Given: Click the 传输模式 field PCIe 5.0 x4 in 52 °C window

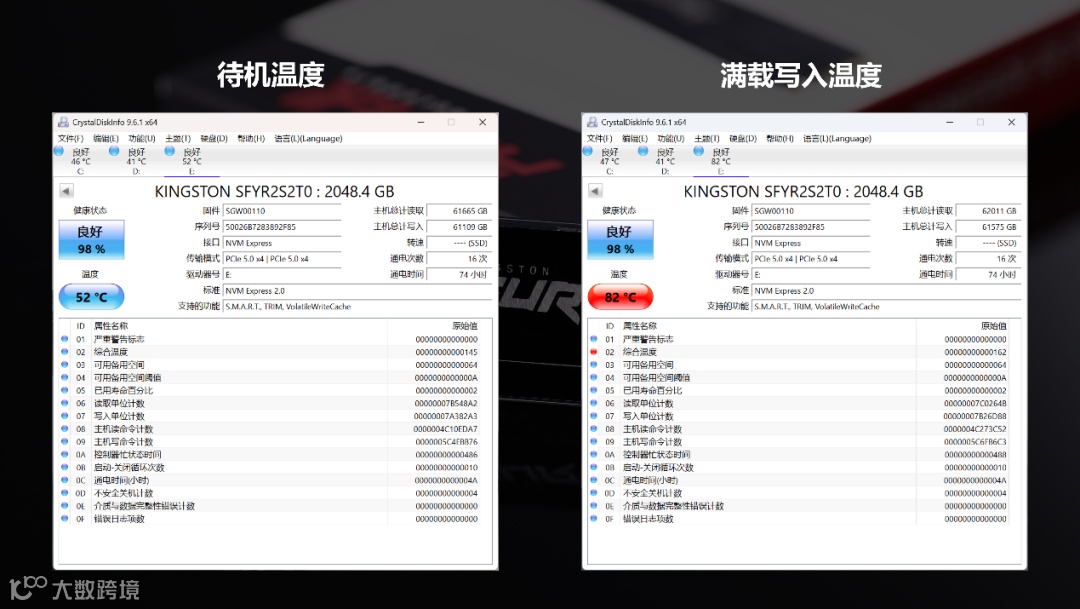Looking at the screenshot, I should coord(282,259).
